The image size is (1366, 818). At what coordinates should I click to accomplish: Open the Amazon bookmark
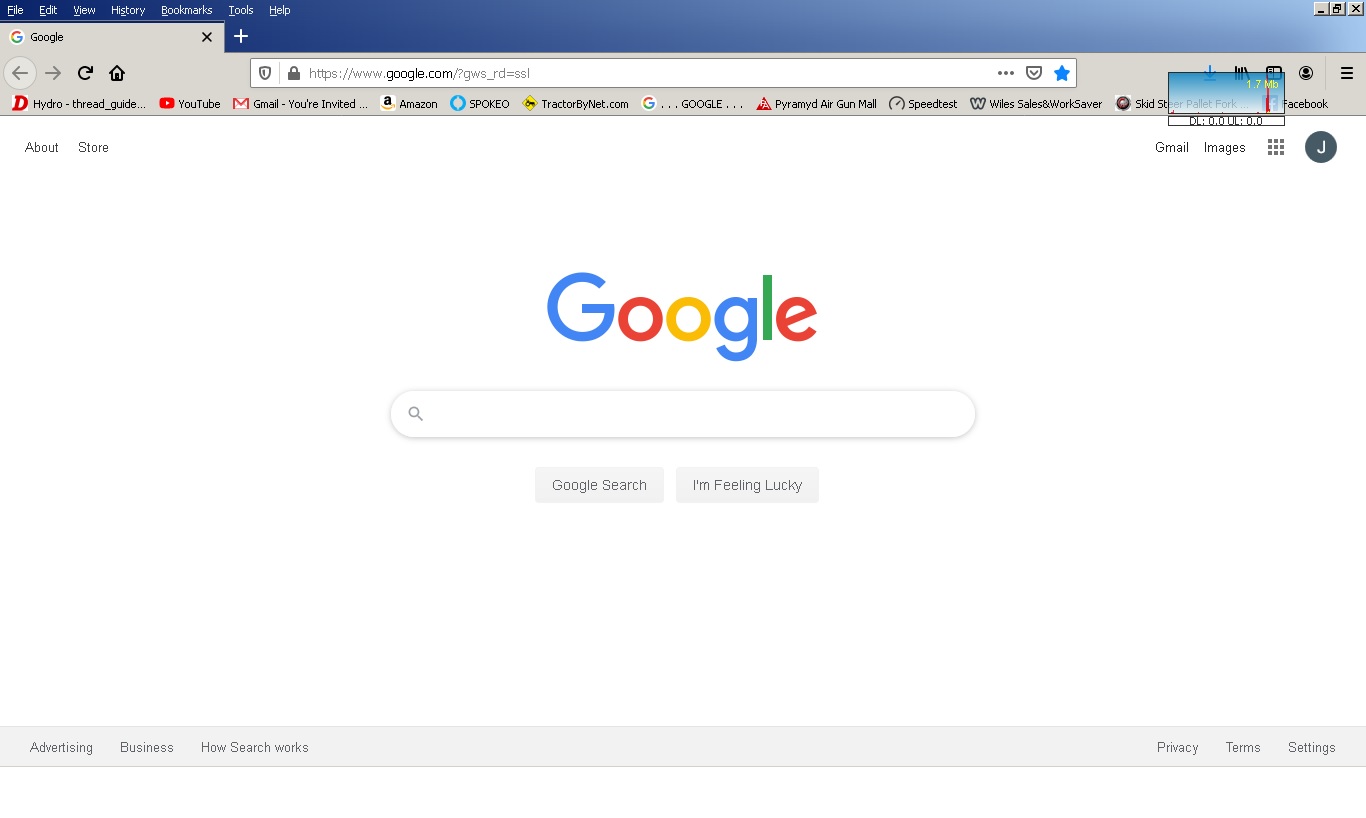click(409, 103)
